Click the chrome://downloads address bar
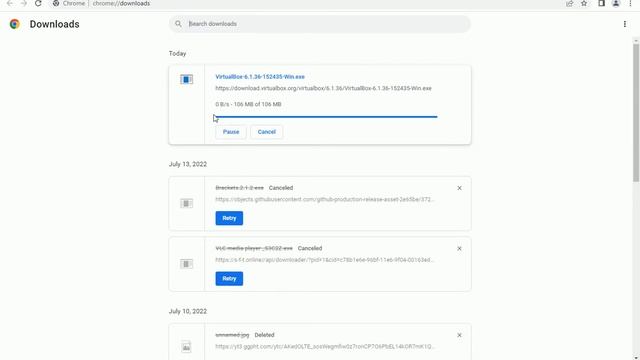Screen dimensions: 640x360 [x=121, y=3]
